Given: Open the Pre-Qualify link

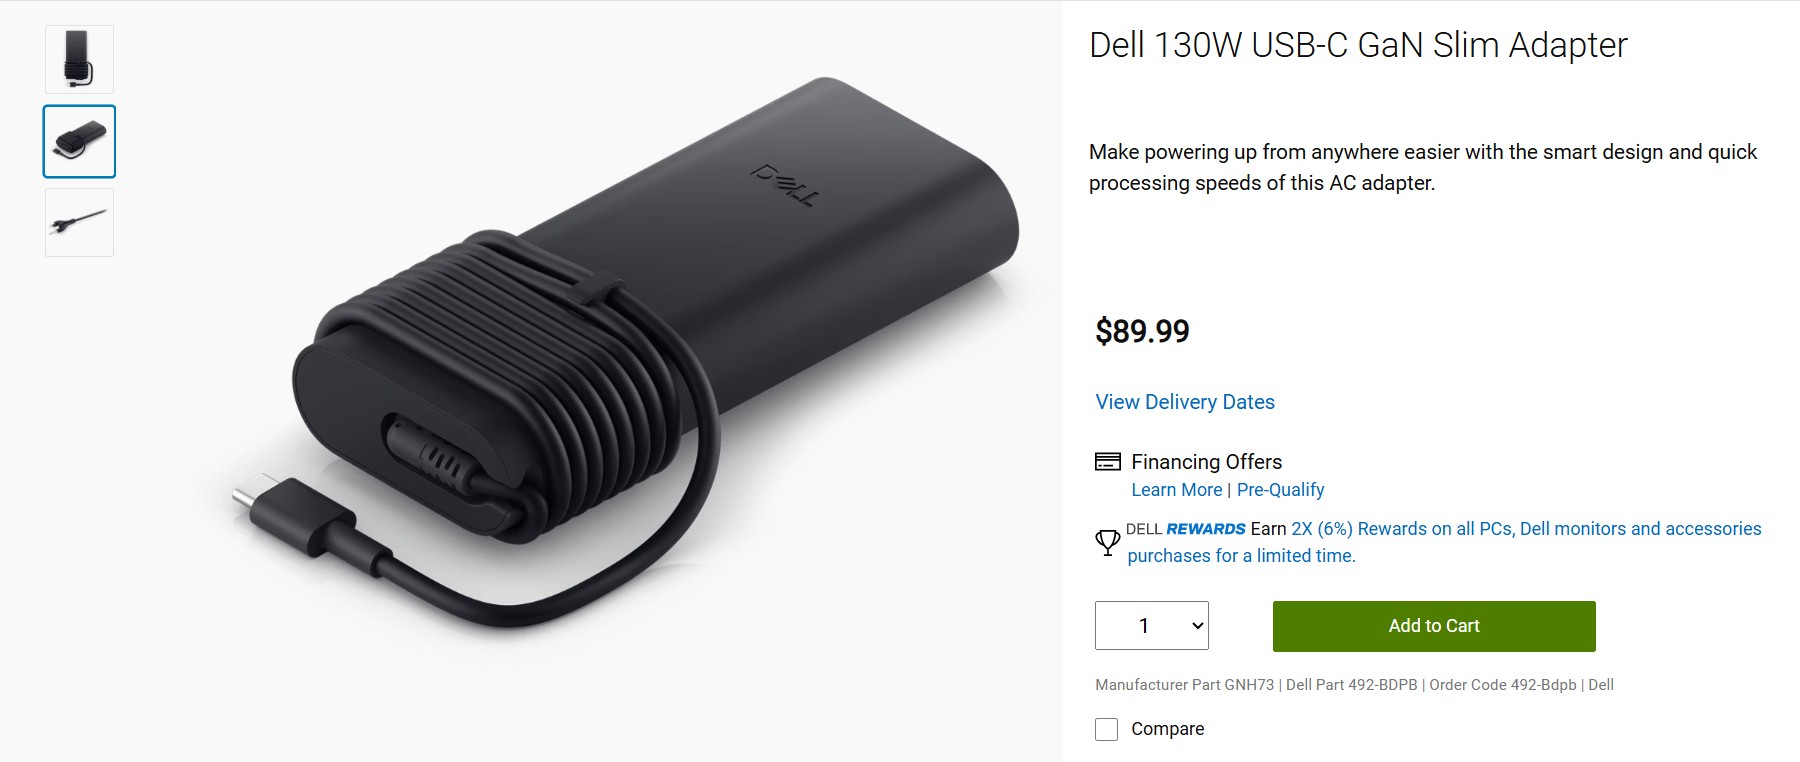Looking at the screenshot, I should (x=1279, y=489).
